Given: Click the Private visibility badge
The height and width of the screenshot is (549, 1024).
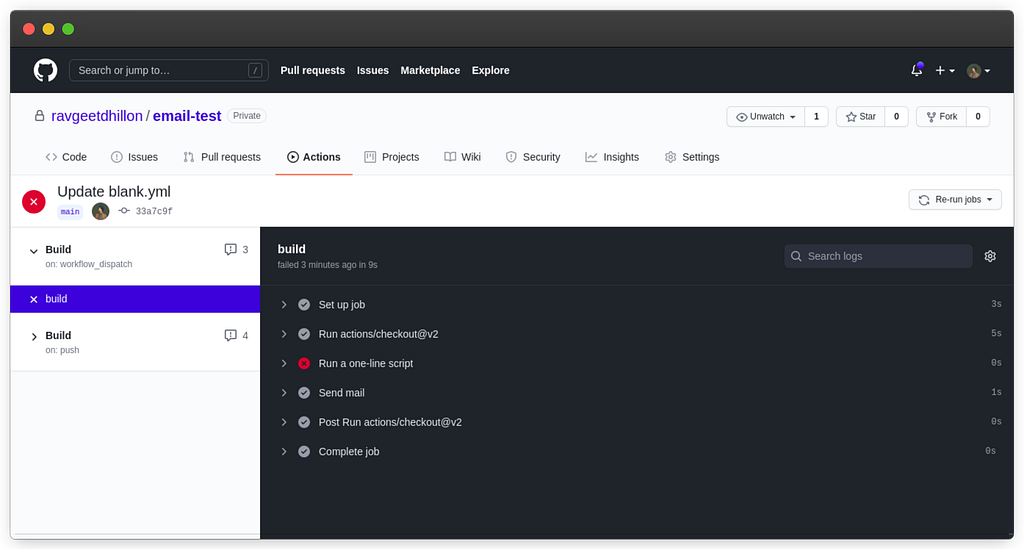Looking at the screenshot, I should point(247,116).
